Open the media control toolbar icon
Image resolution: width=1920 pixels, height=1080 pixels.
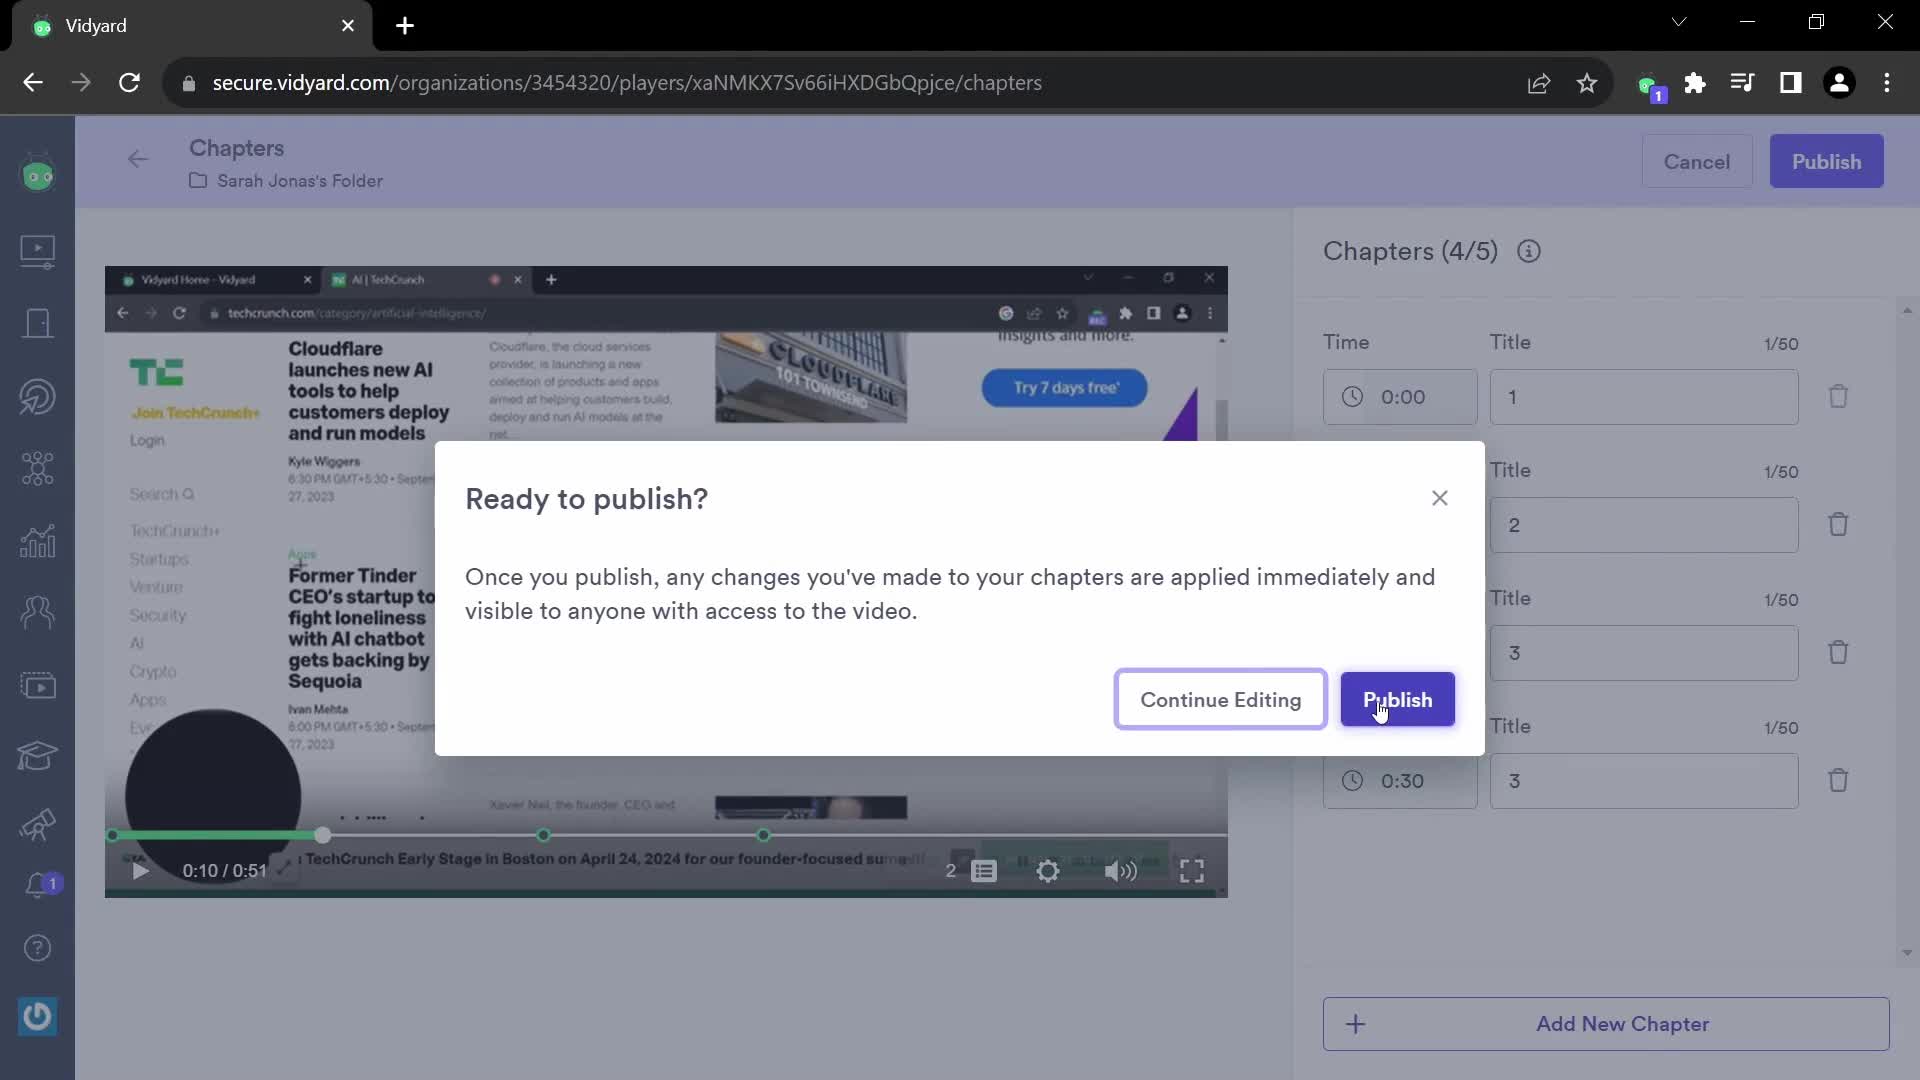click(1743, 83)
